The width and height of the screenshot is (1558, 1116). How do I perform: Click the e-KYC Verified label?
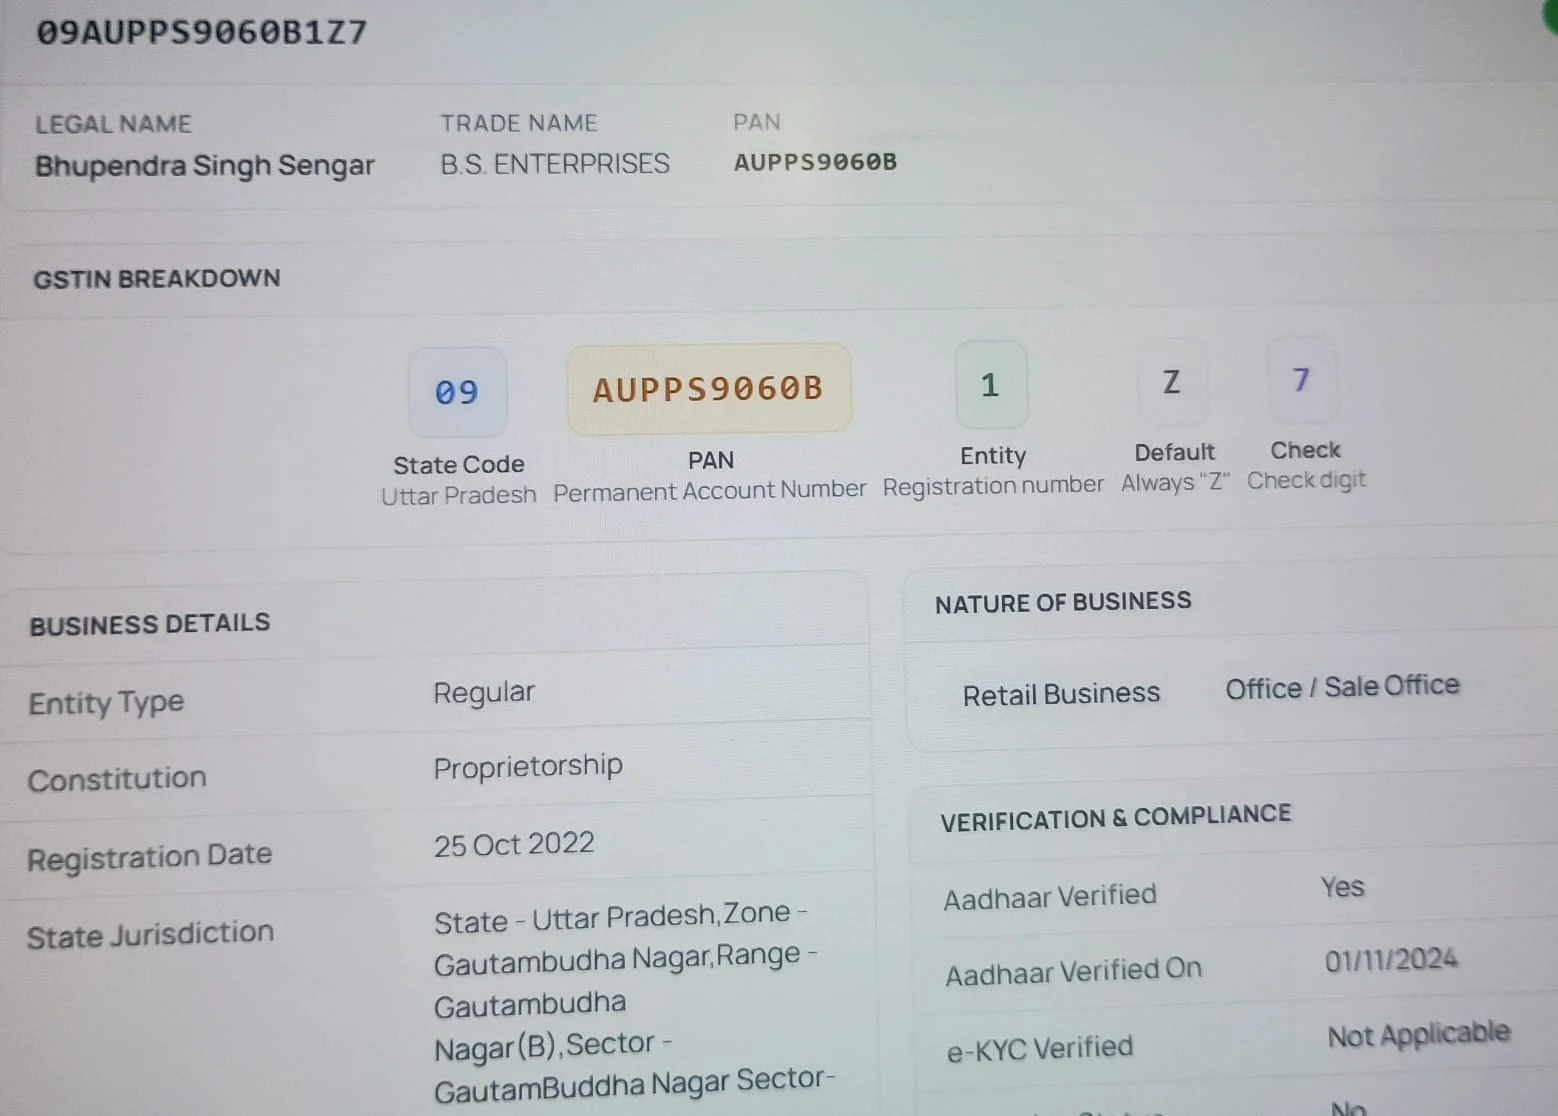coord(1040,1049)
